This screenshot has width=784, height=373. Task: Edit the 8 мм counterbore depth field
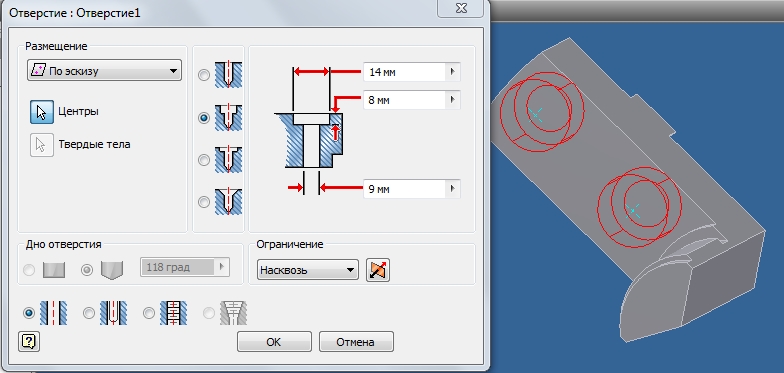point(404,100)
